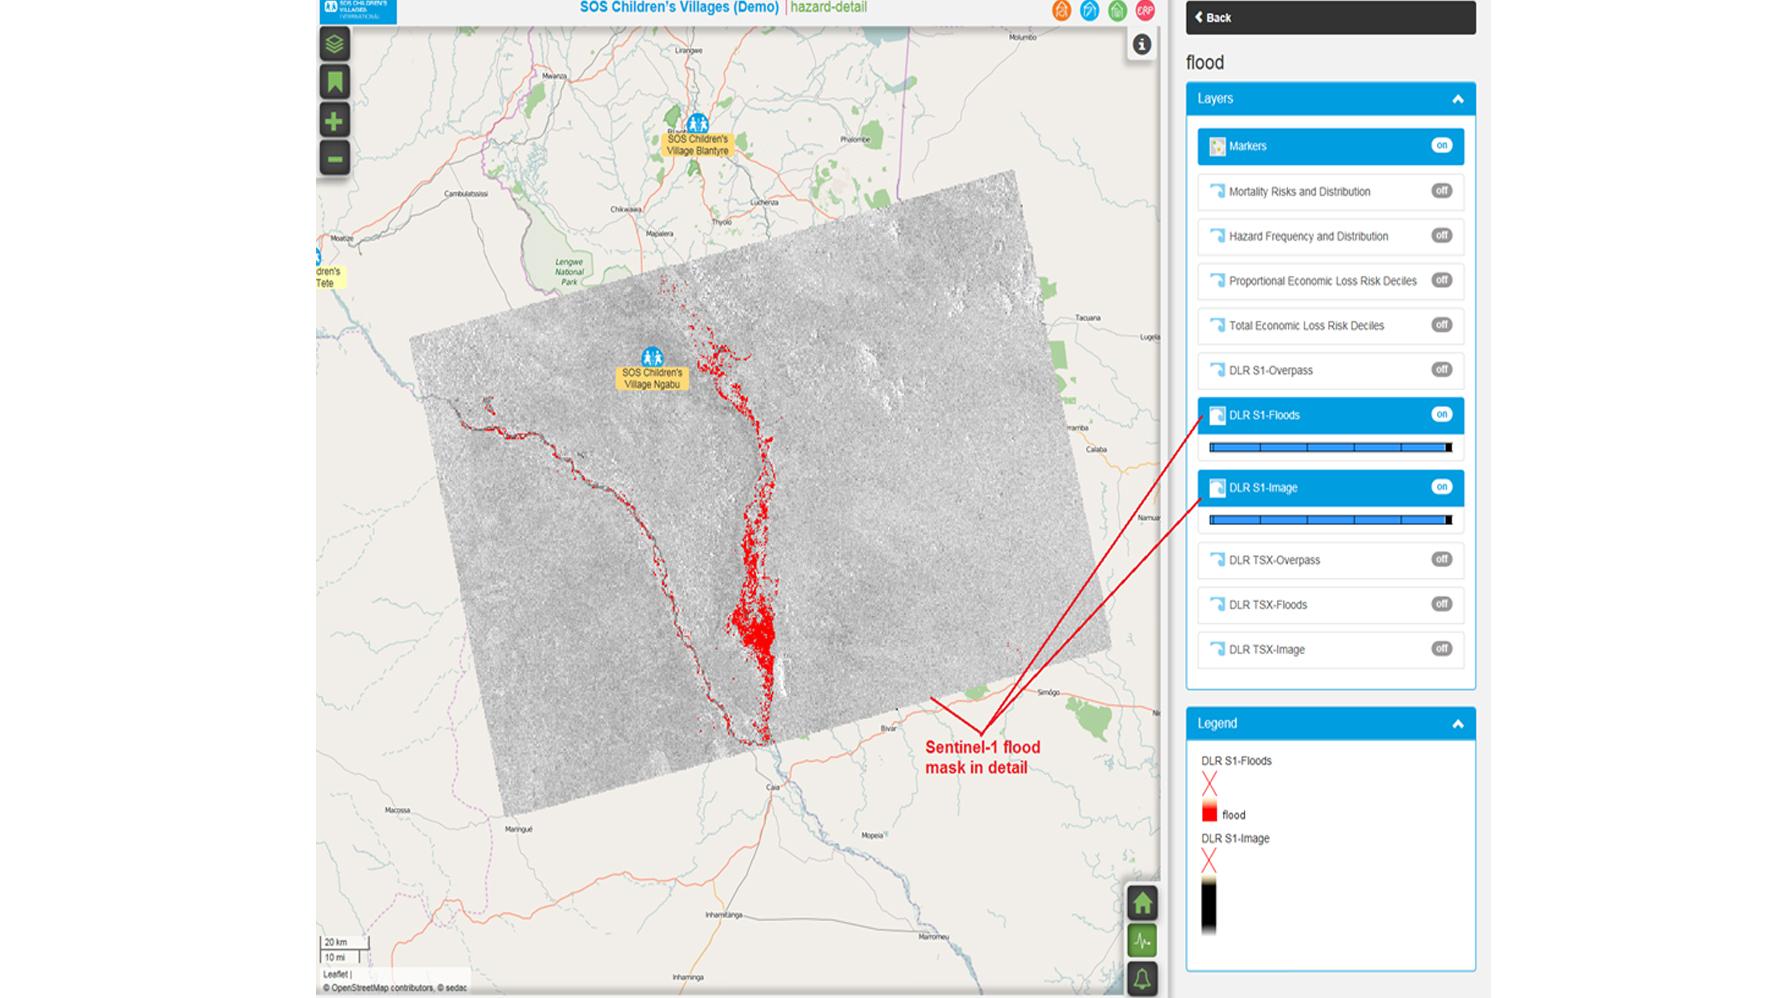Adjust the DLR S1-Image opacity slider
1774x998 pixels.
pyautogui.click(x=1330, y=520)
